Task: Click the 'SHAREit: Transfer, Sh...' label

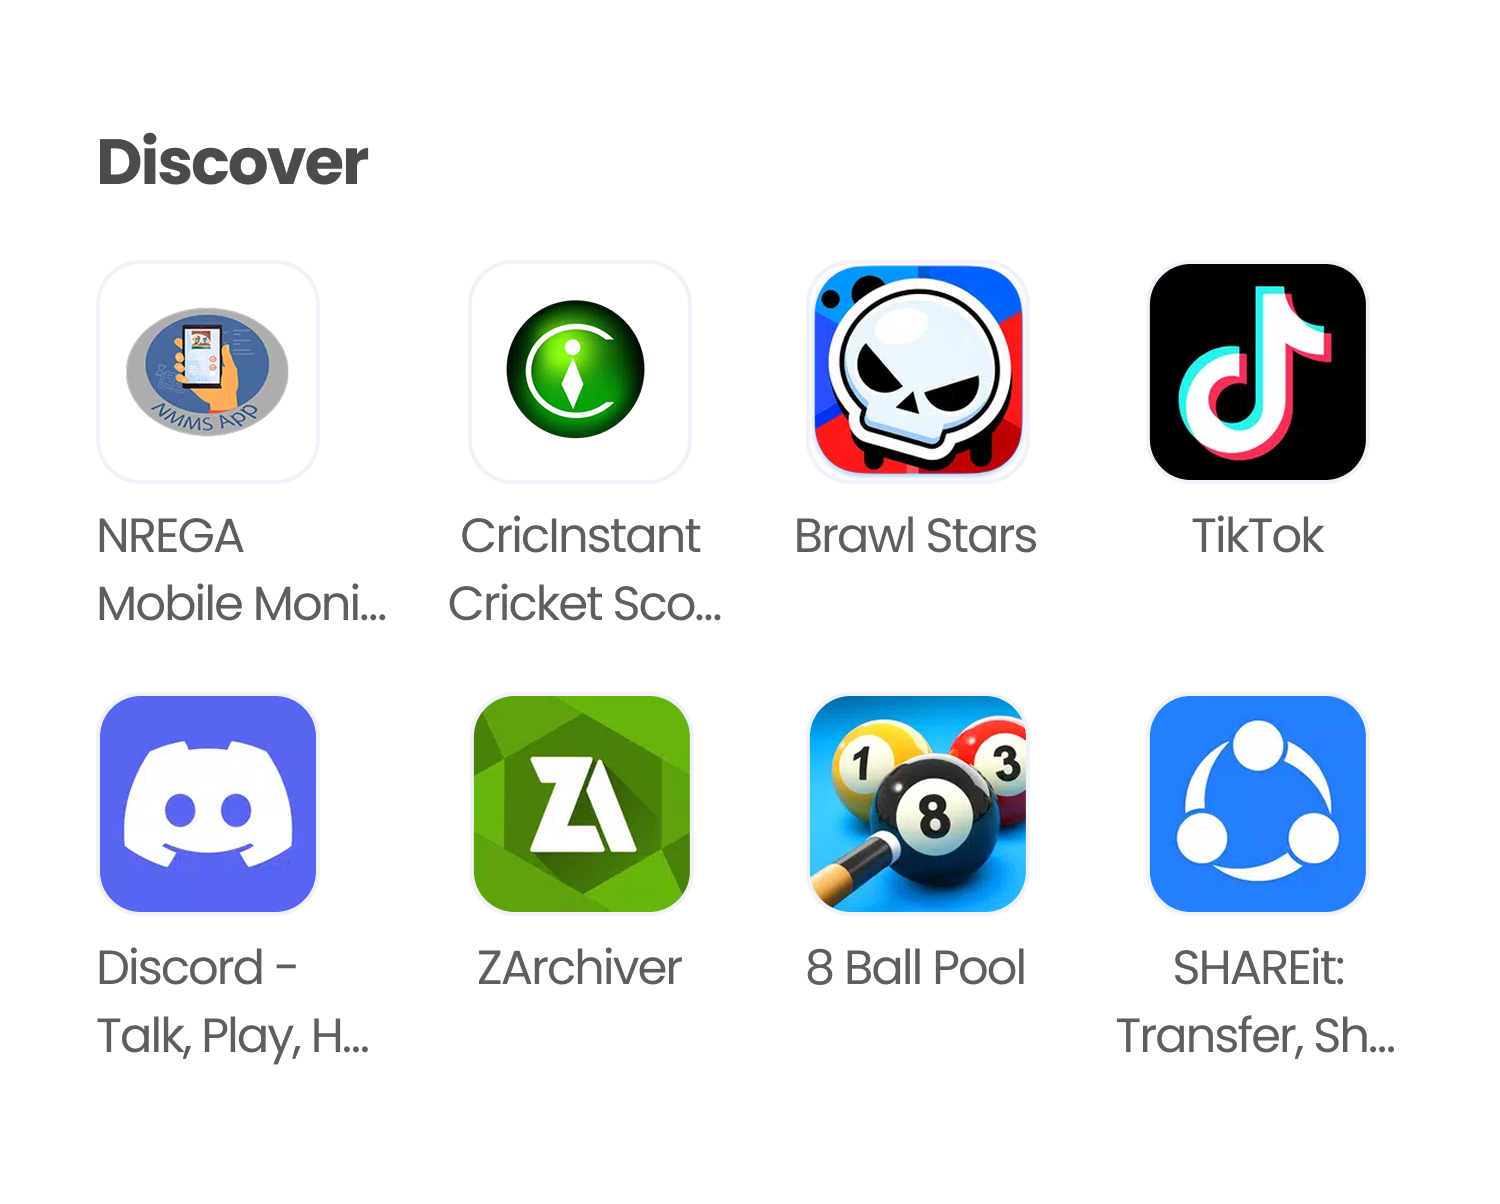Action: click(x=1256, y=1002)
